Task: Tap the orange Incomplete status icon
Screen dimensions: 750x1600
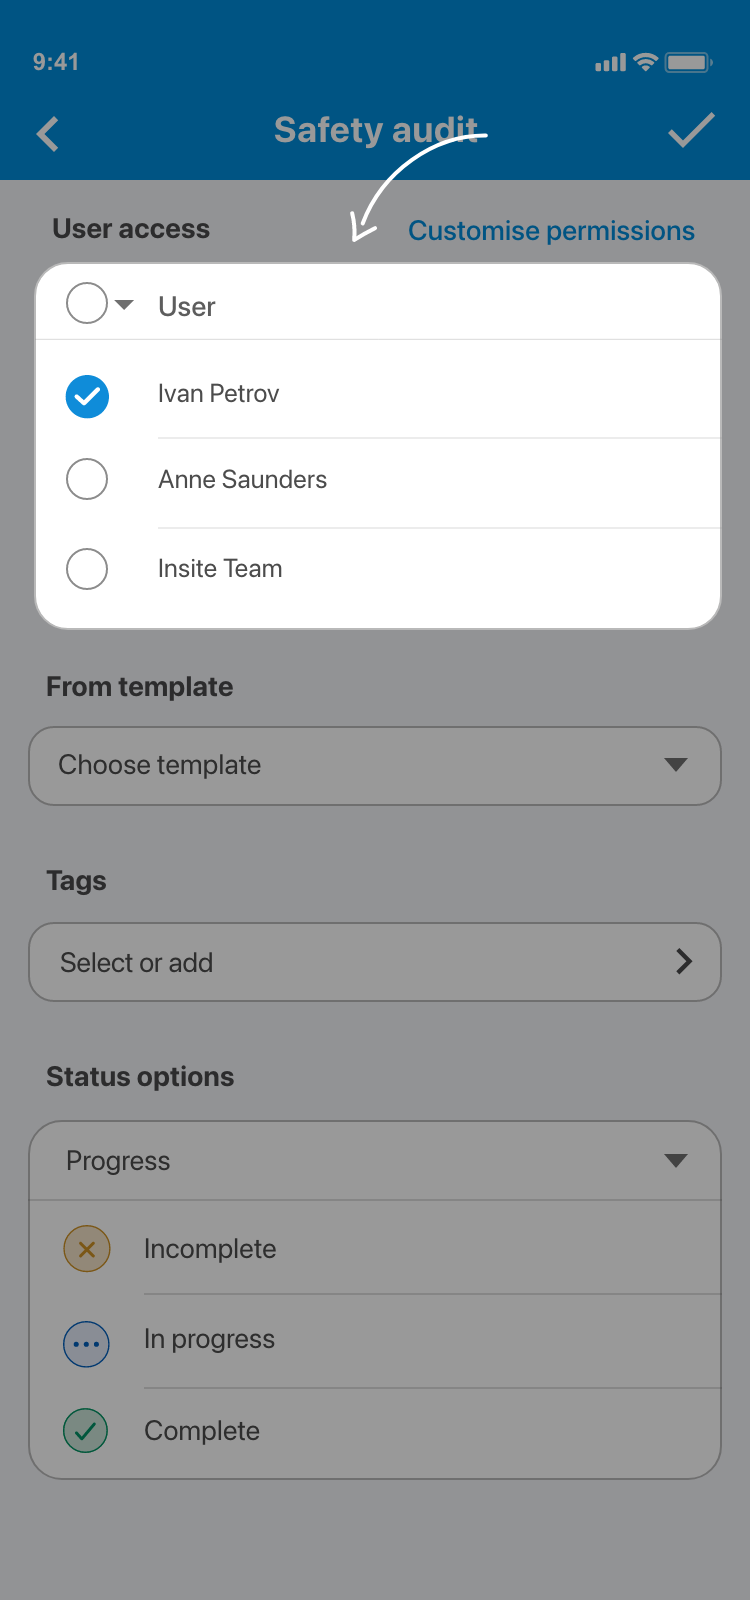Action: click(87, 1249)
